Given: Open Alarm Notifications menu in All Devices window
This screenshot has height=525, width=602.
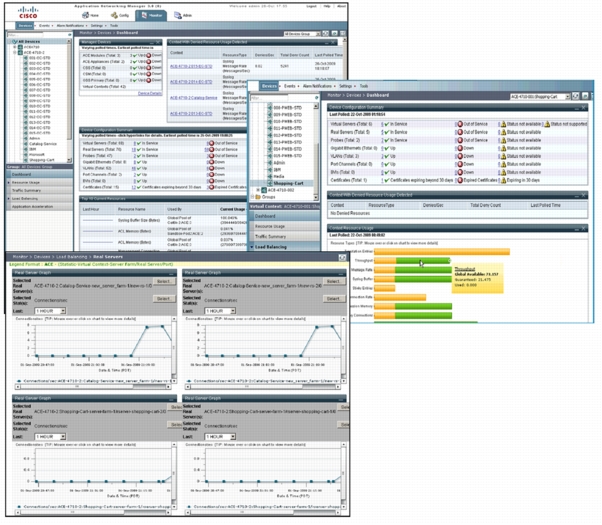Looking at the screenshot, I should [x=70, y=26].
